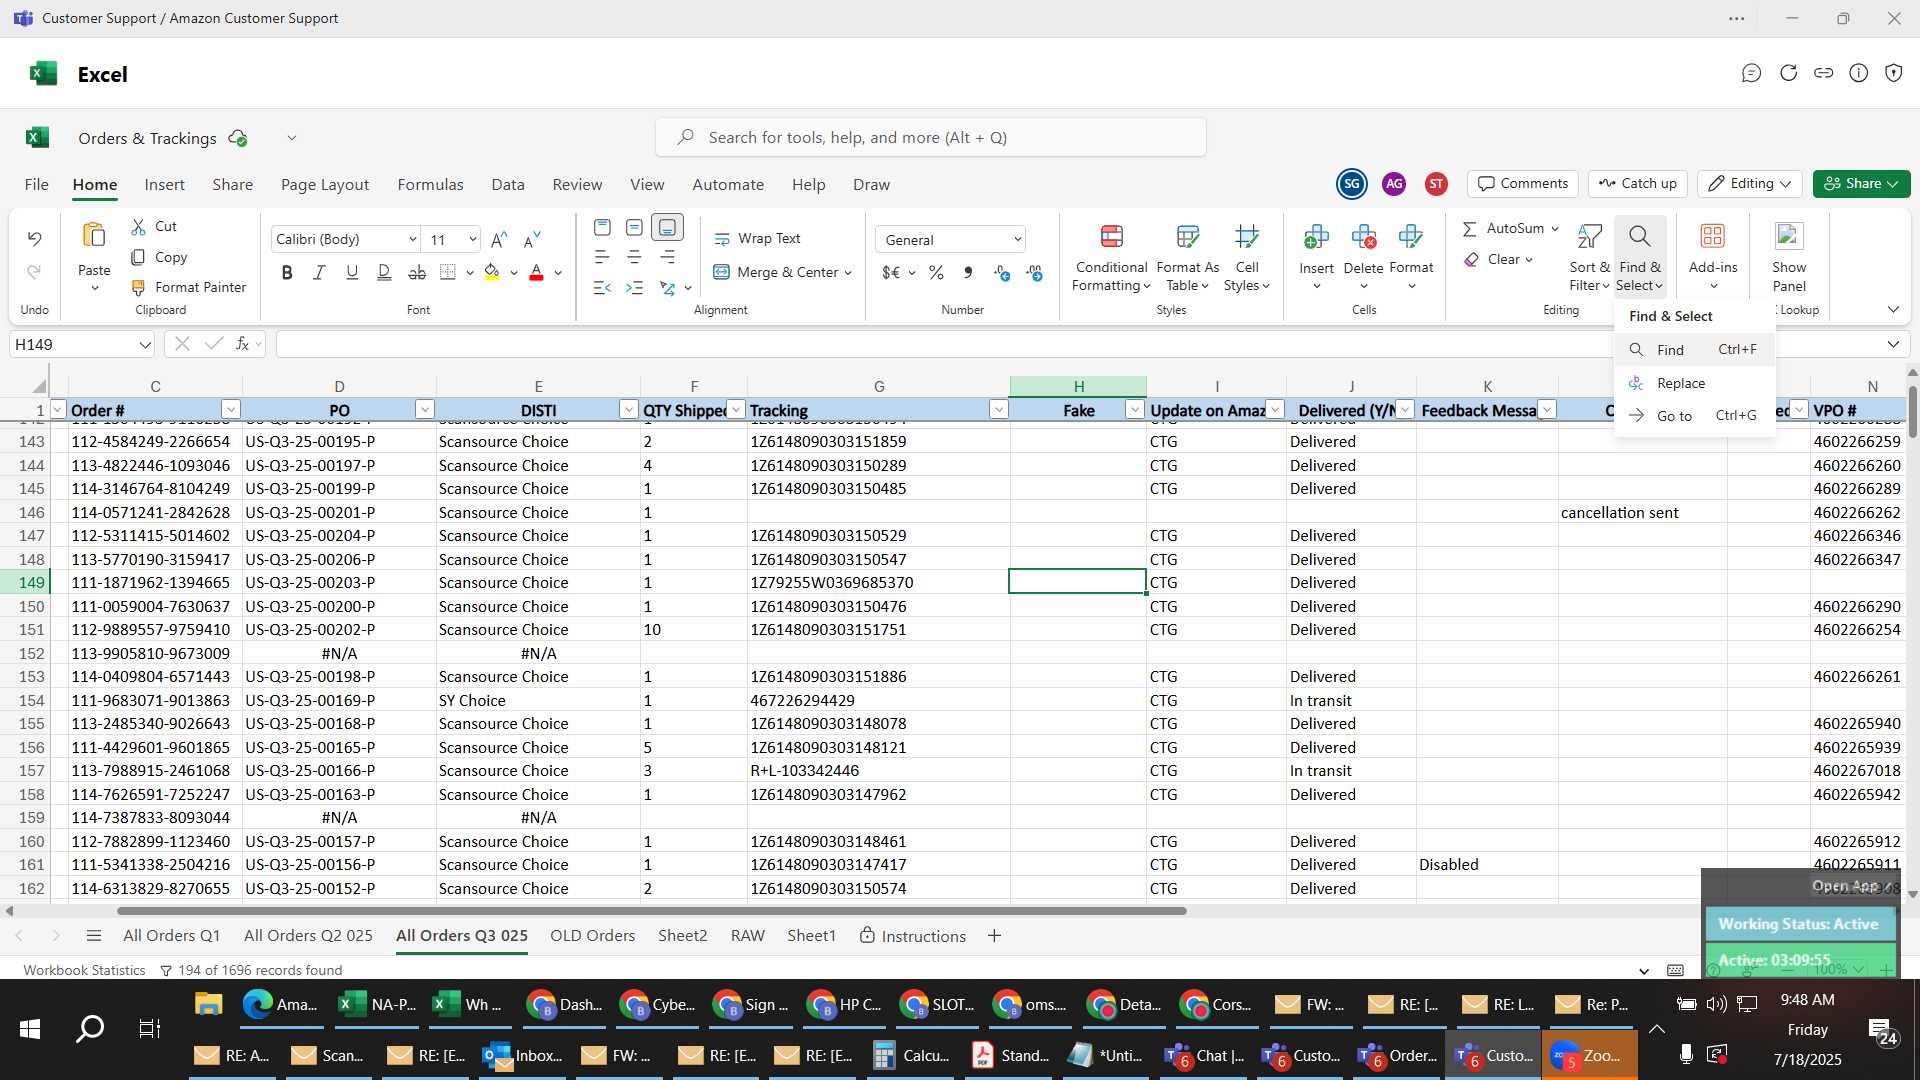Expand the formula bar chevron
The height and width of the screenshot is (1080, 1920).
1893,344
